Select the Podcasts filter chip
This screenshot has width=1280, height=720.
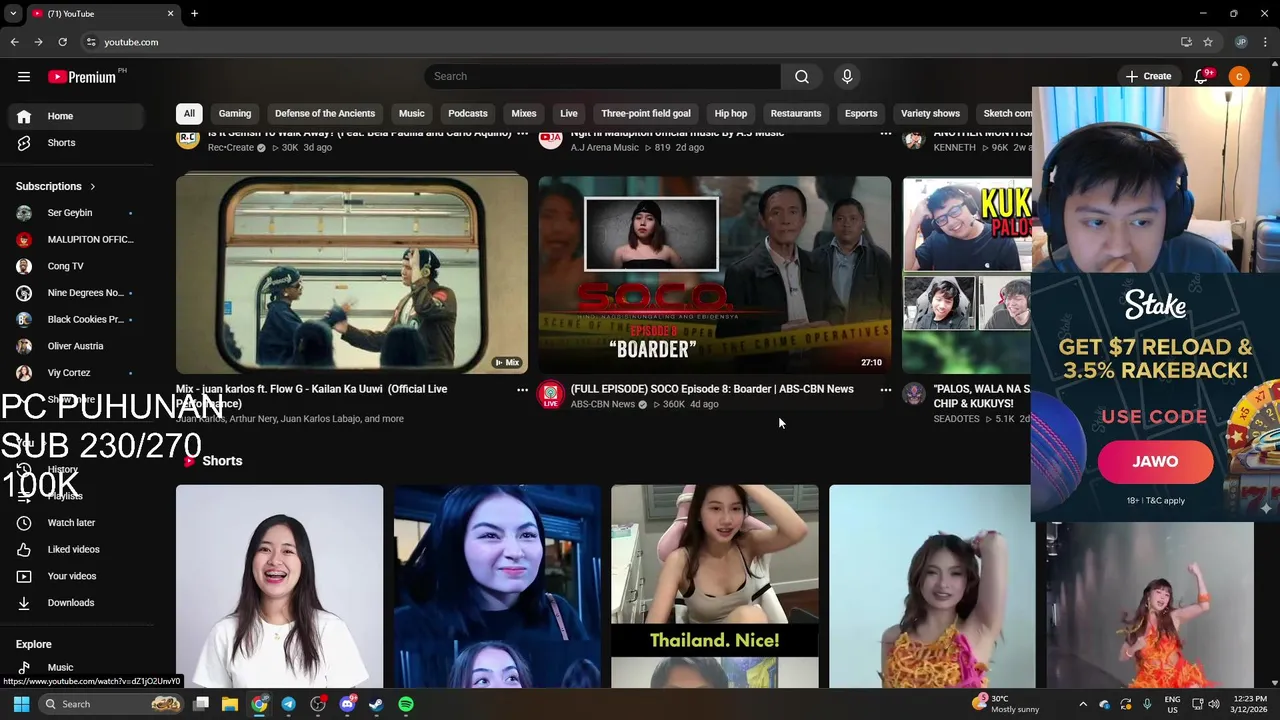click(x=468, y=113)
